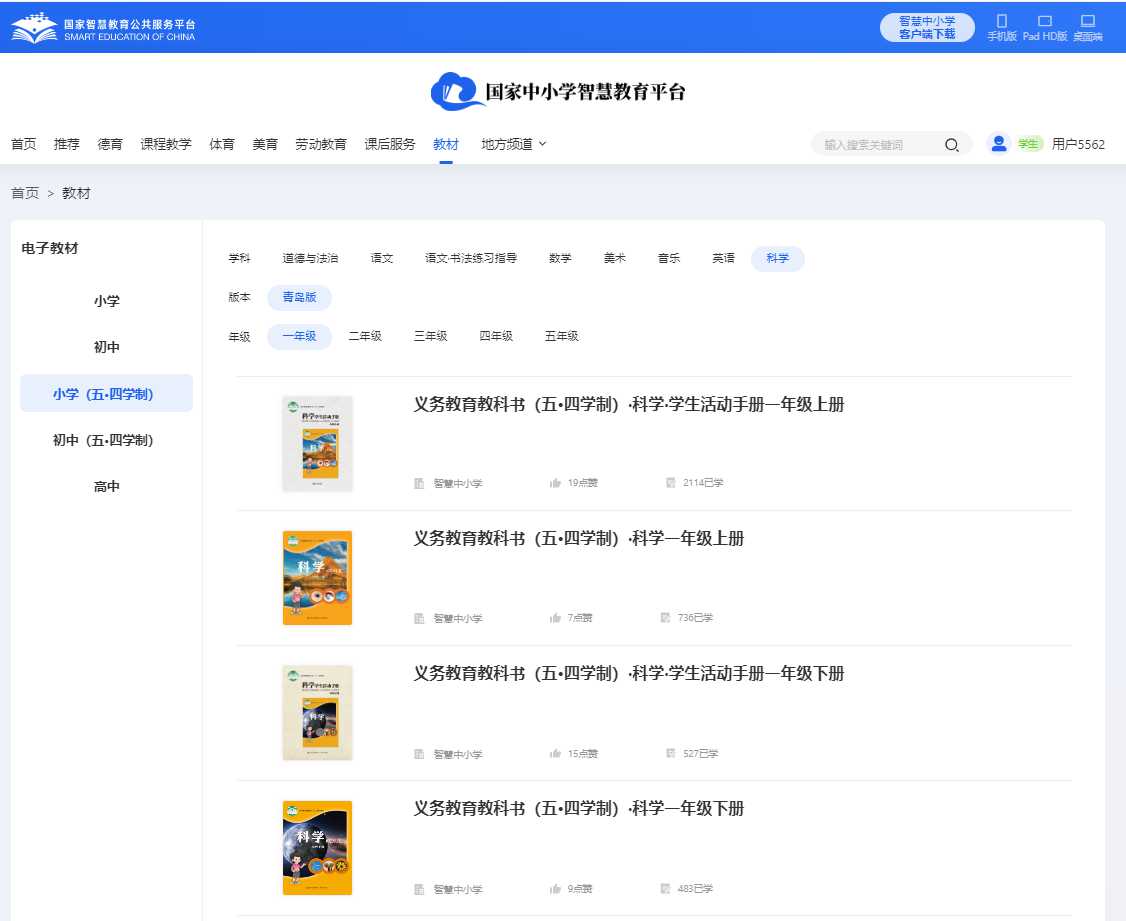Filter by subject 英语
The width and height of the screenshot is (1126, 921).
723,258
